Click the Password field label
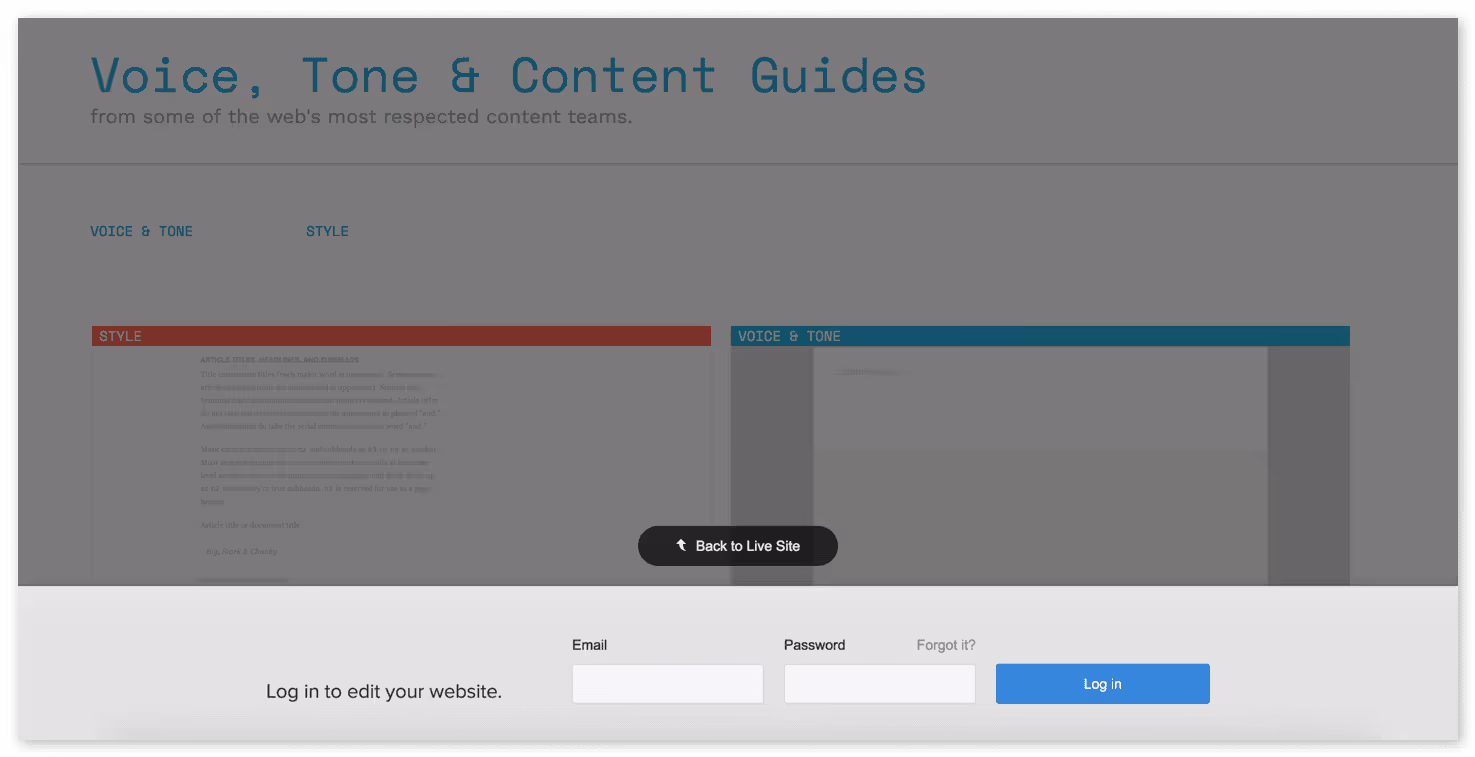1475x757 pixels. click(815, 645)
